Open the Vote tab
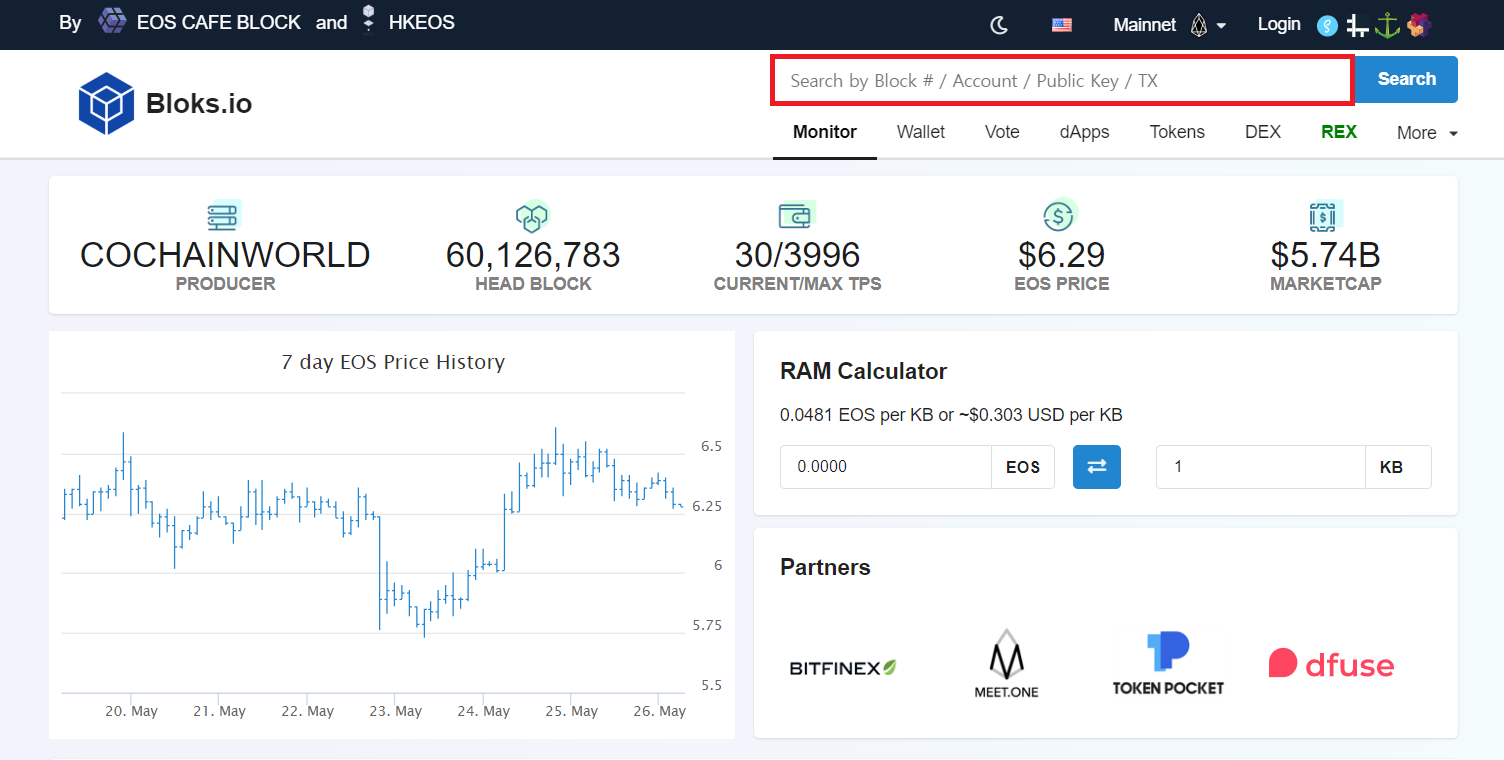 (x=1002, y=132)
